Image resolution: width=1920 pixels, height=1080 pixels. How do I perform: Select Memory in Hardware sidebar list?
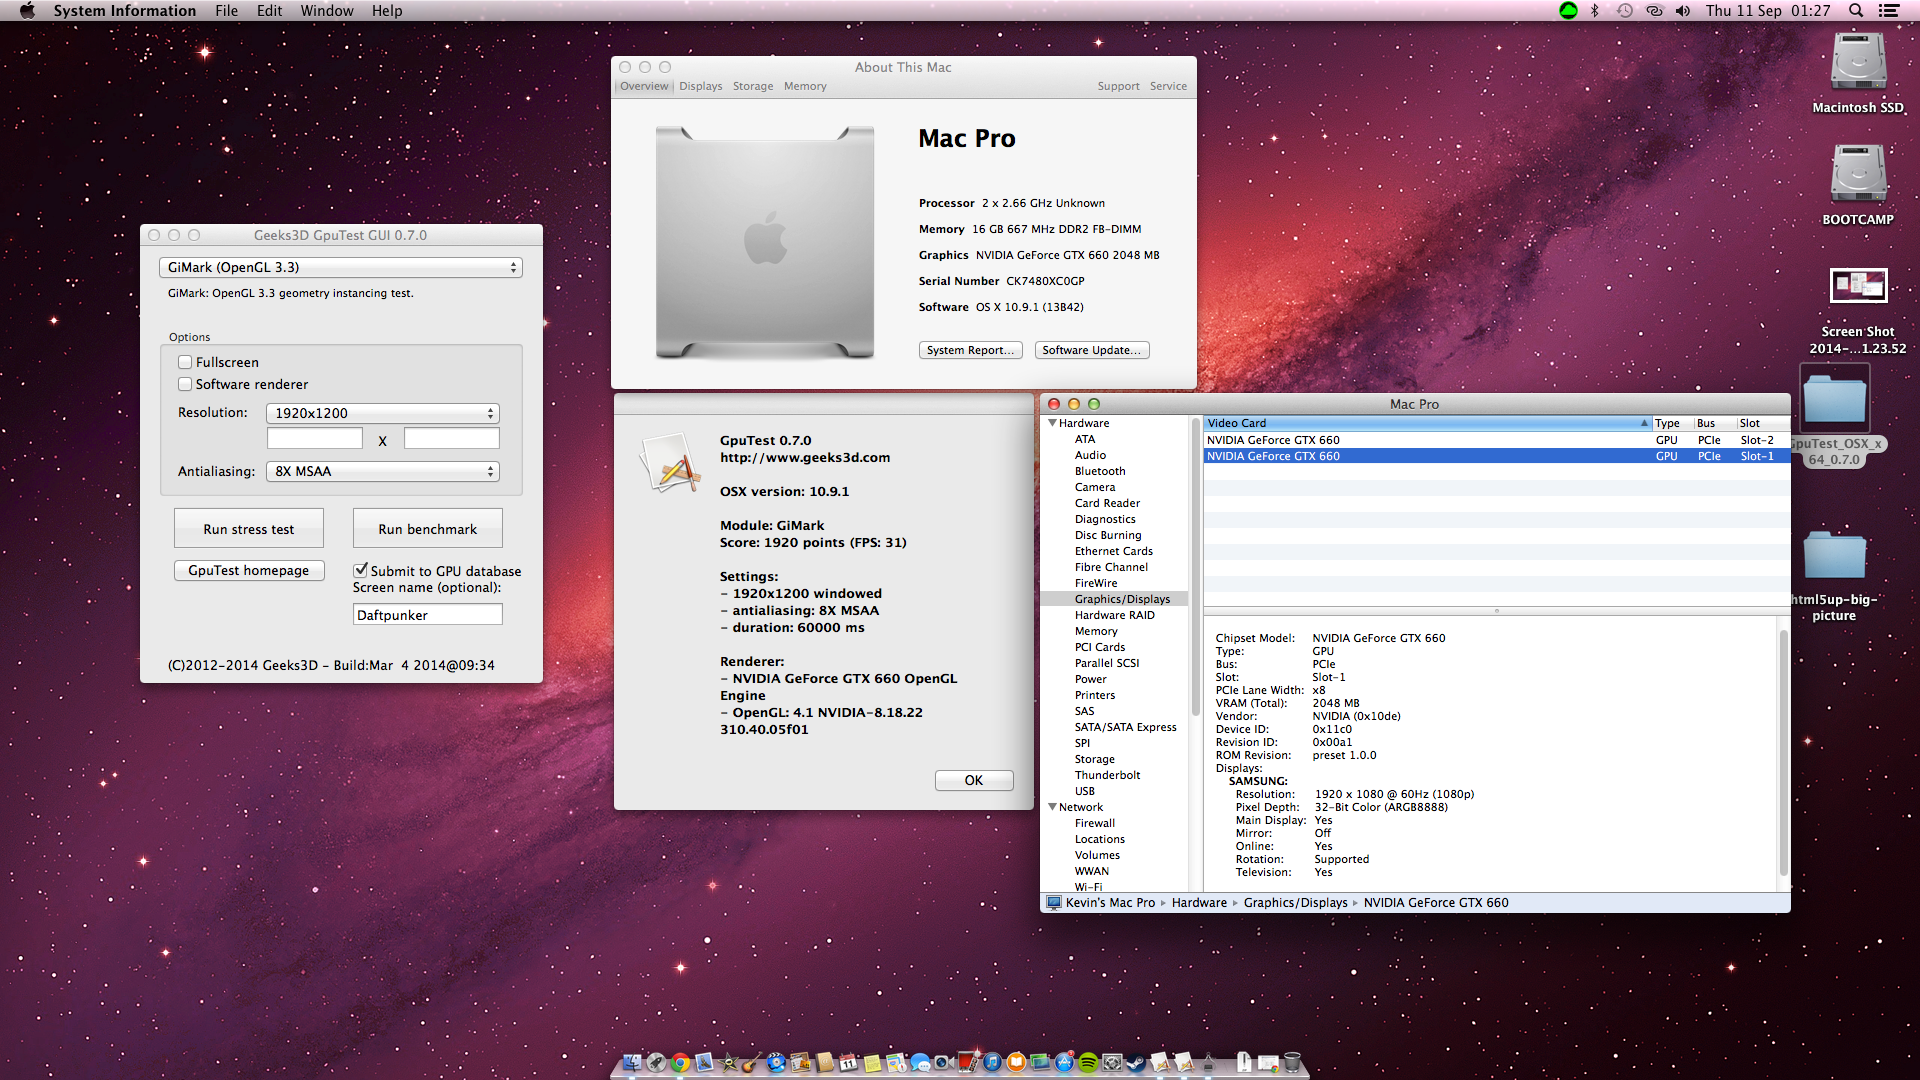point(1096,631)
